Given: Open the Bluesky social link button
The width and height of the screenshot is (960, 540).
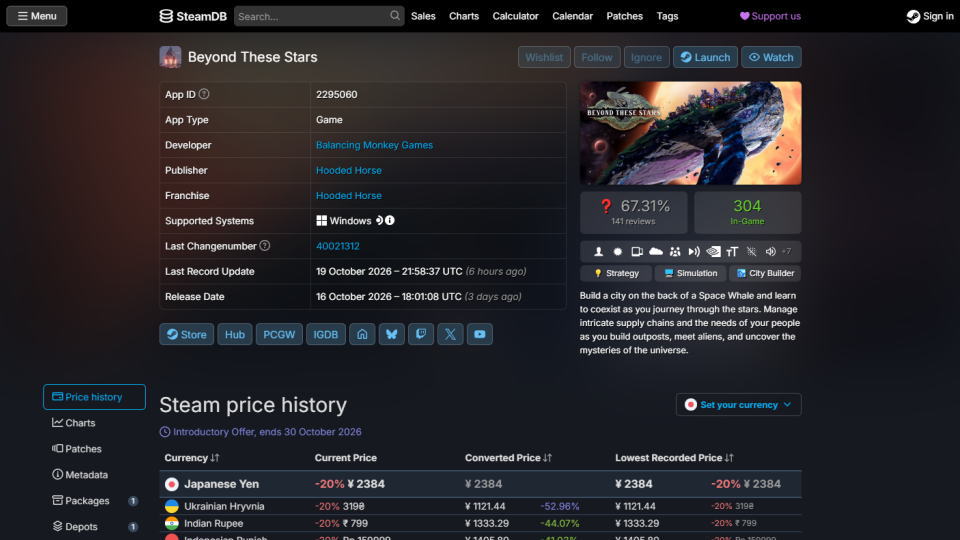Looking at the screenshot, I should tap(391, 334).
